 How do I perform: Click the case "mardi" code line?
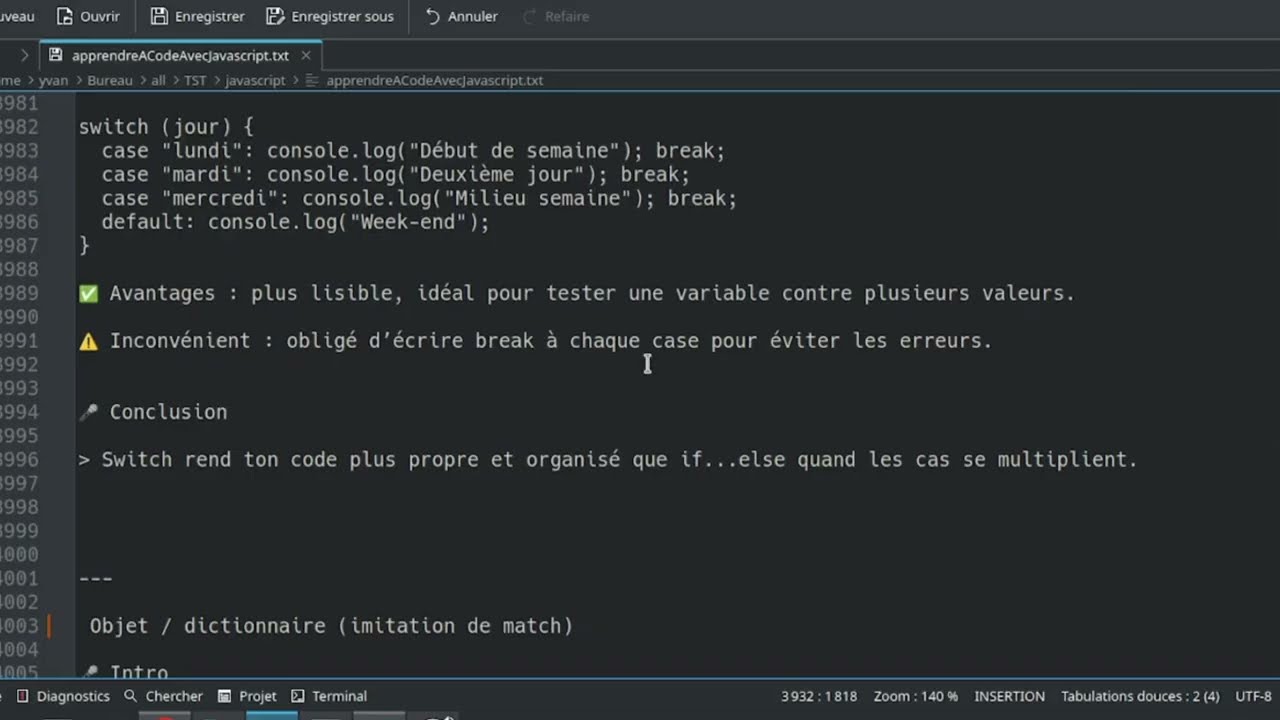396,175
